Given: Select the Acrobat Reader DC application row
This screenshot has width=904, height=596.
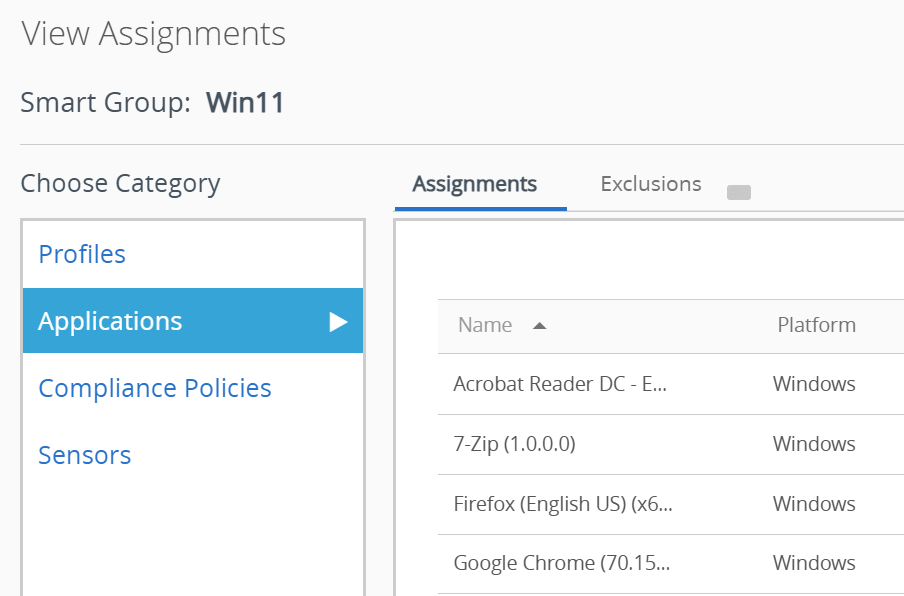Looking at the screenshot, I should coord(559,384).
